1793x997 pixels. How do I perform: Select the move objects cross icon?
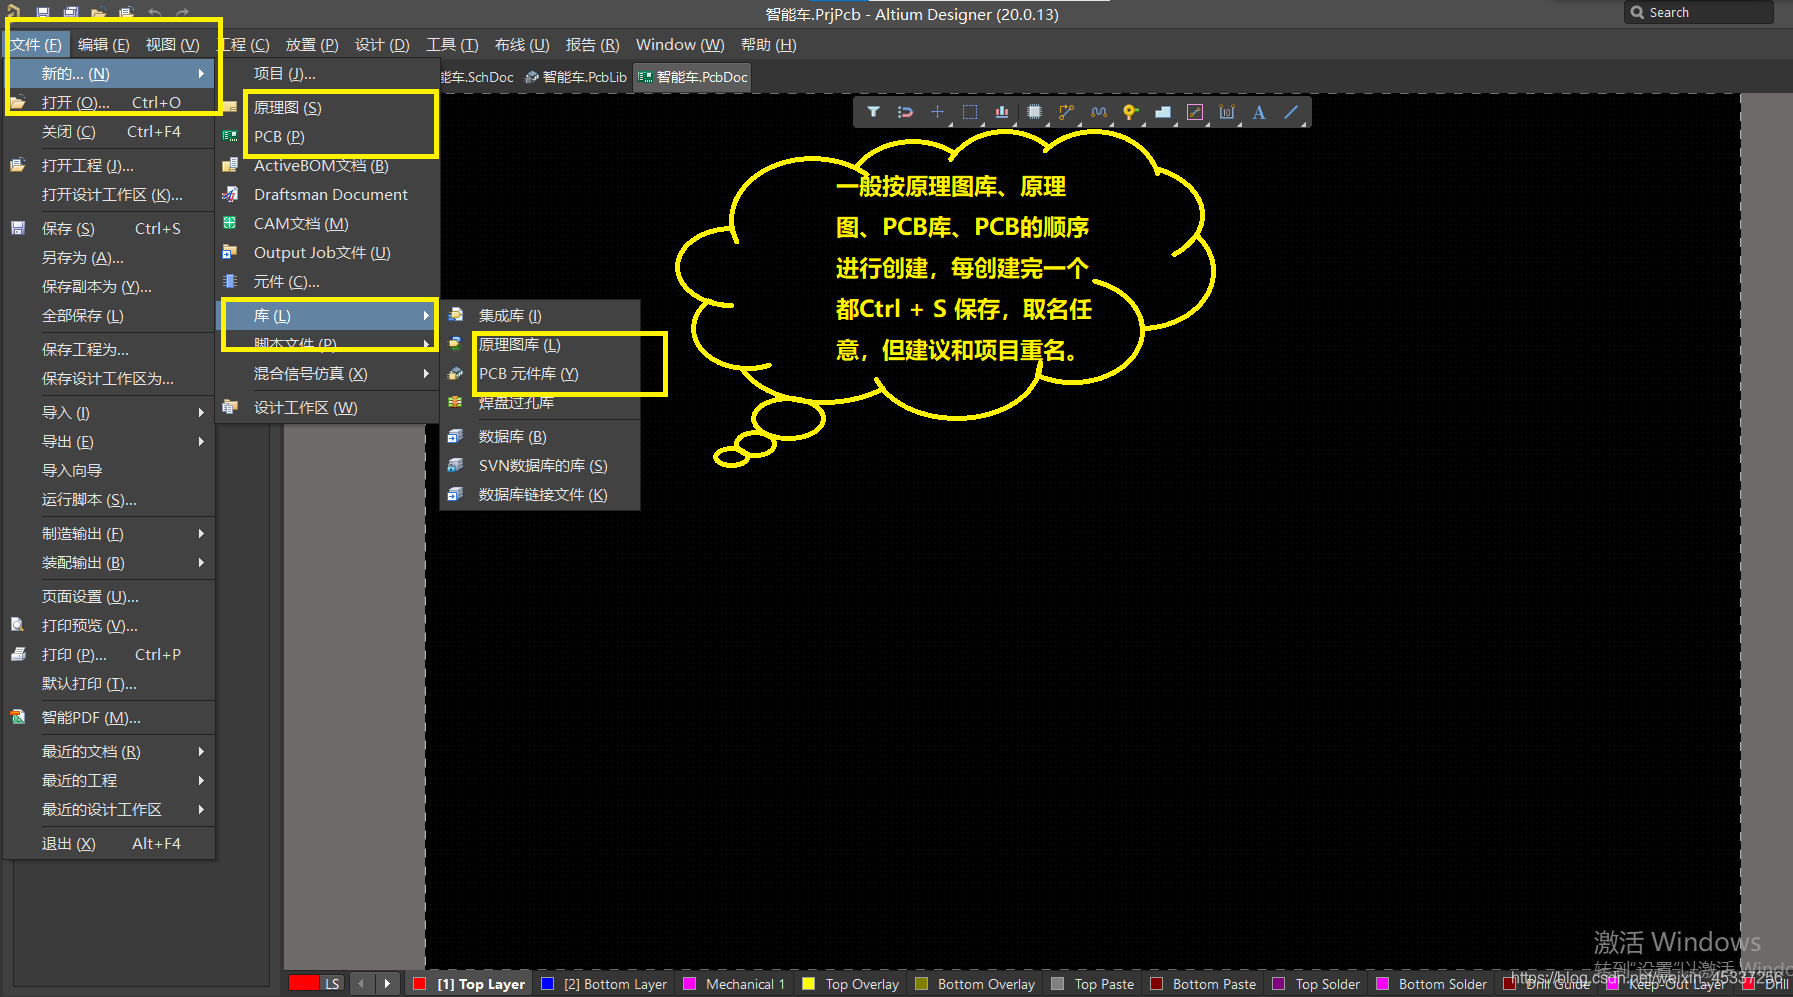[x=937, y=112]
